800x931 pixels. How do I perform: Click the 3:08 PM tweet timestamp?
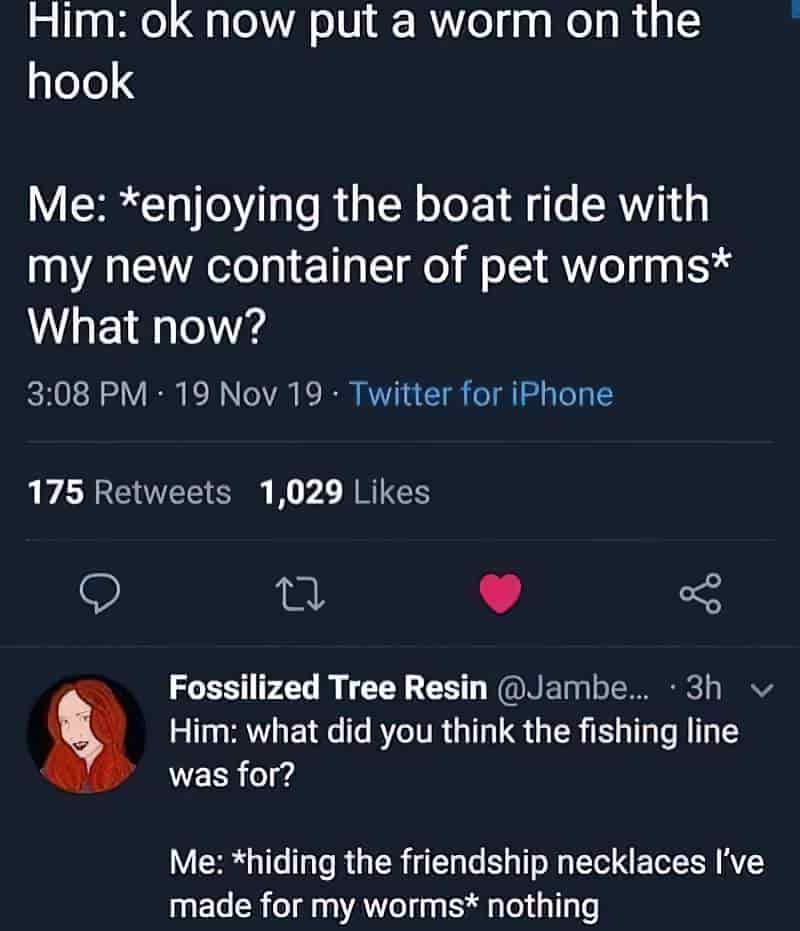coord(87,394)
